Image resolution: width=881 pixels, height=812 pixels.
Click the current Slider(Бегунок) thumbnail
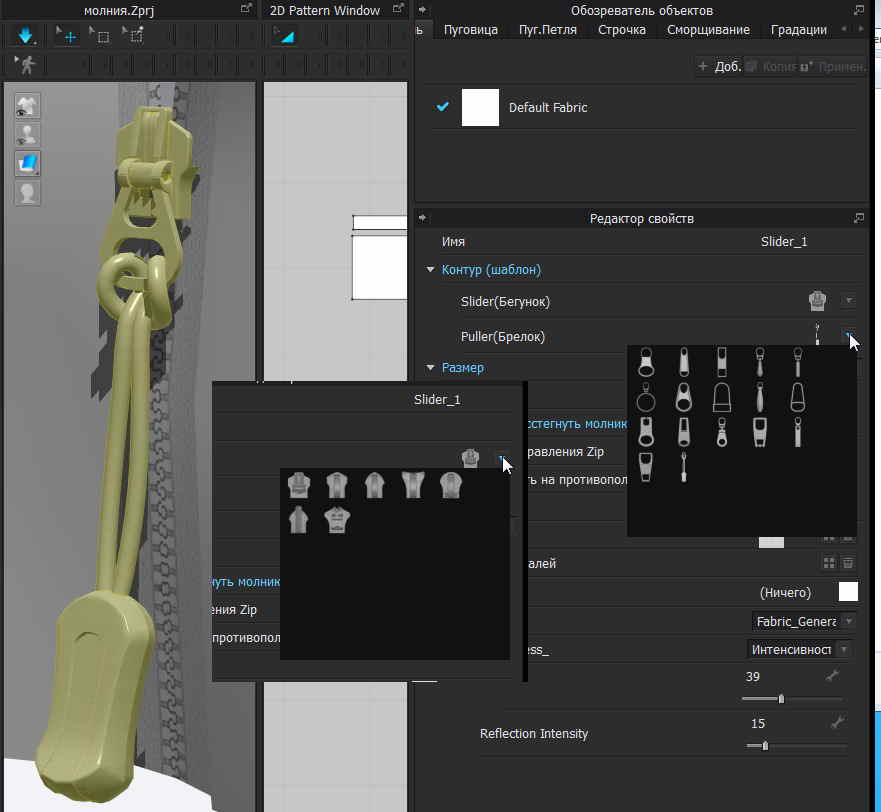tap(817, 301)
